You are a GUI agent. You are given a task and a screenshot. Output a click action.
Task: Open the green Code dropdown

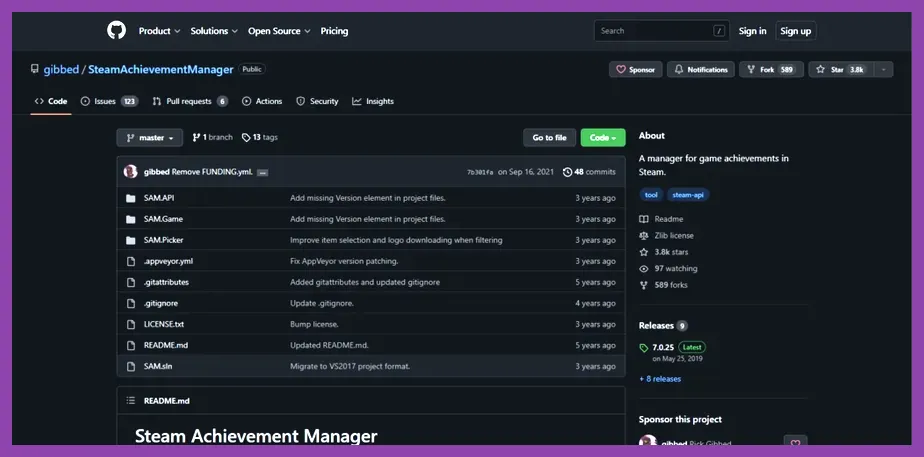[603, 138]
